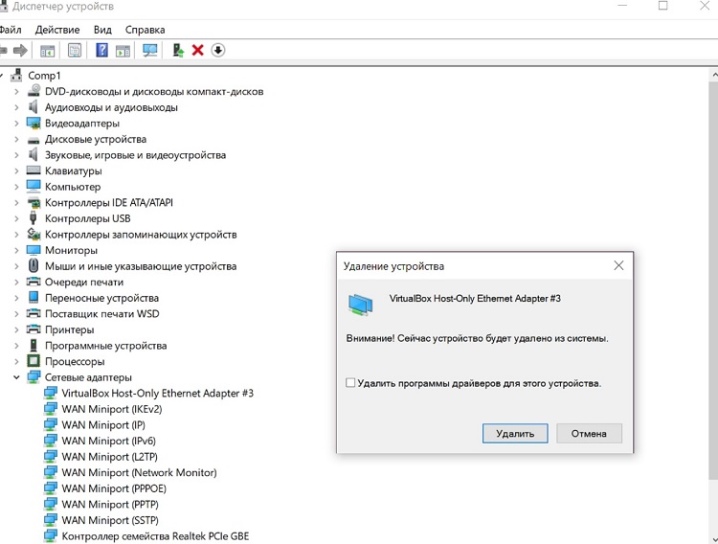
Task: Maximize the Диспетчер устройств window
Action: tap(663, 6)
